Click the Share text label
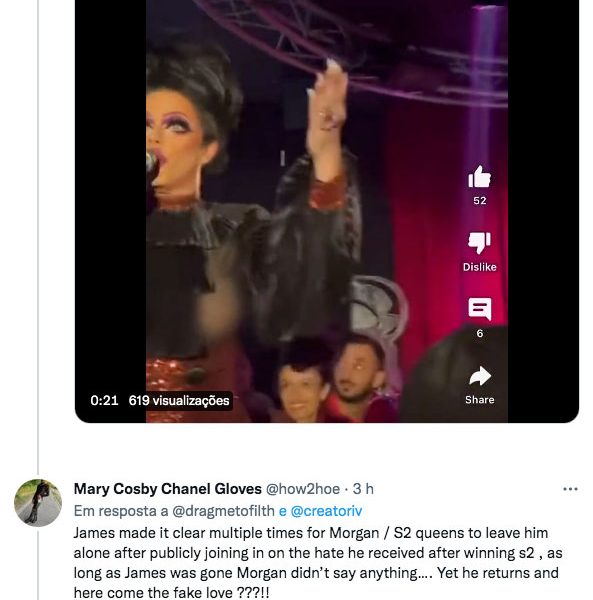The width and height of the screenshot is (593, 600). click(480, 400)
